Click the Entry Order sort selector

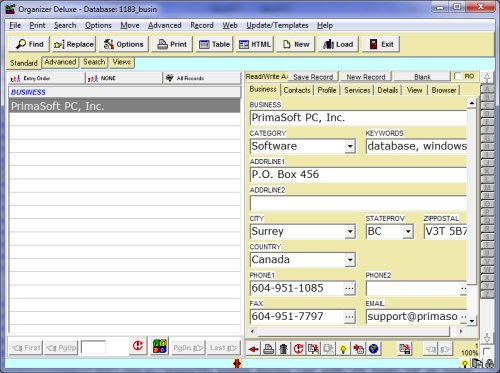coord(46,78)
